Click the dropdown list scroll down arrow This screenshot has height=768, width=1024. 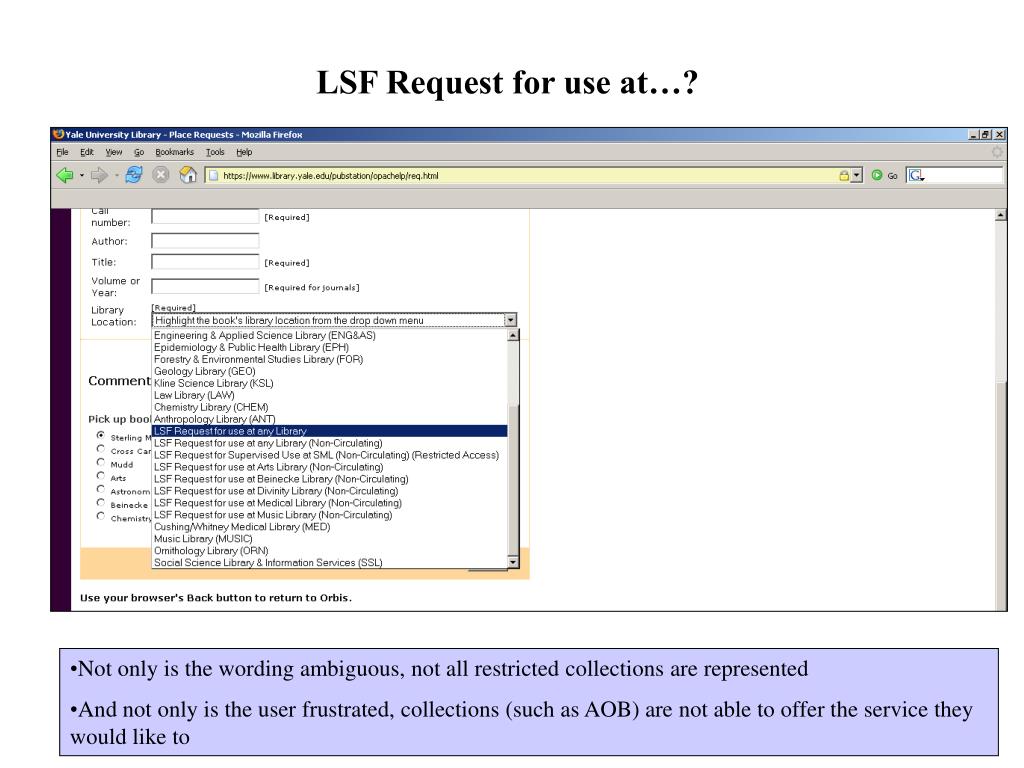pos(513,562)
